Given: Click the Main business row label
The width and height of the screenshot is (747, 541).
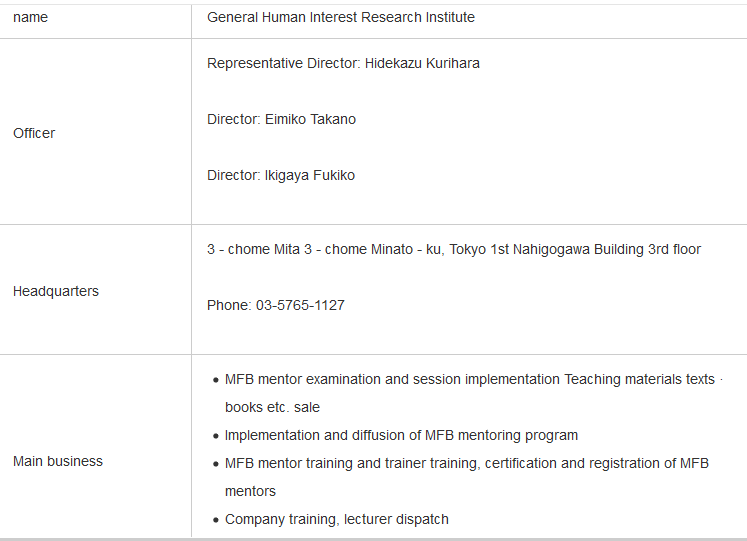Looking at the screenshot, I should click(x=58, y=461).
